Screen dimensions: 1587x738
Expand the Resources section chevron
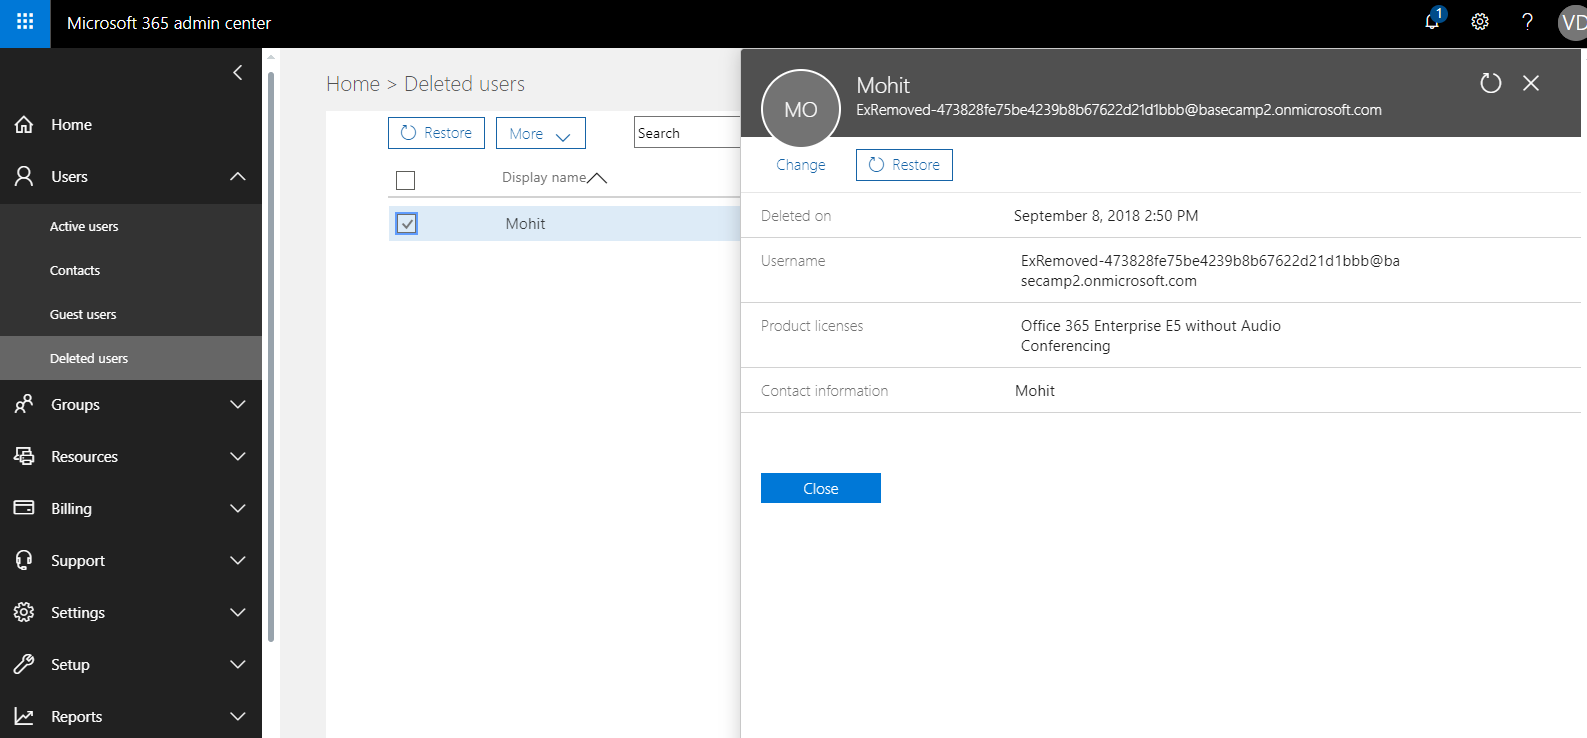238,457
